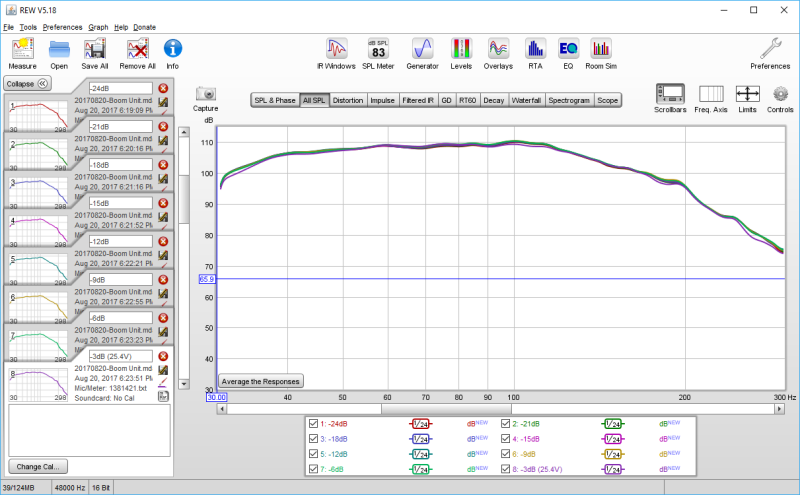Remove the -18dB measurement
Viewport: 800px width, 495px height.
tap(163, 165)
